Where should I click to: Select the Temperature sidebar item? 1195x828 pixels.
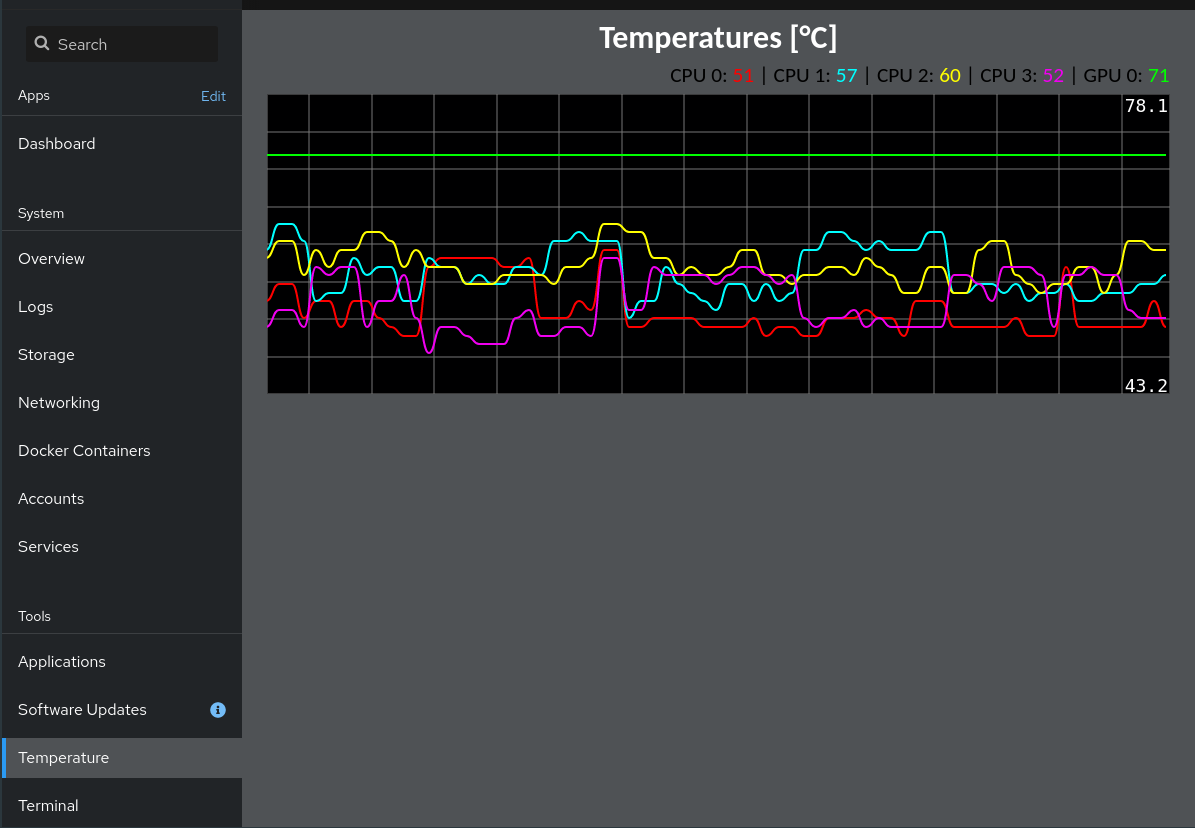(x=122, y=758)
